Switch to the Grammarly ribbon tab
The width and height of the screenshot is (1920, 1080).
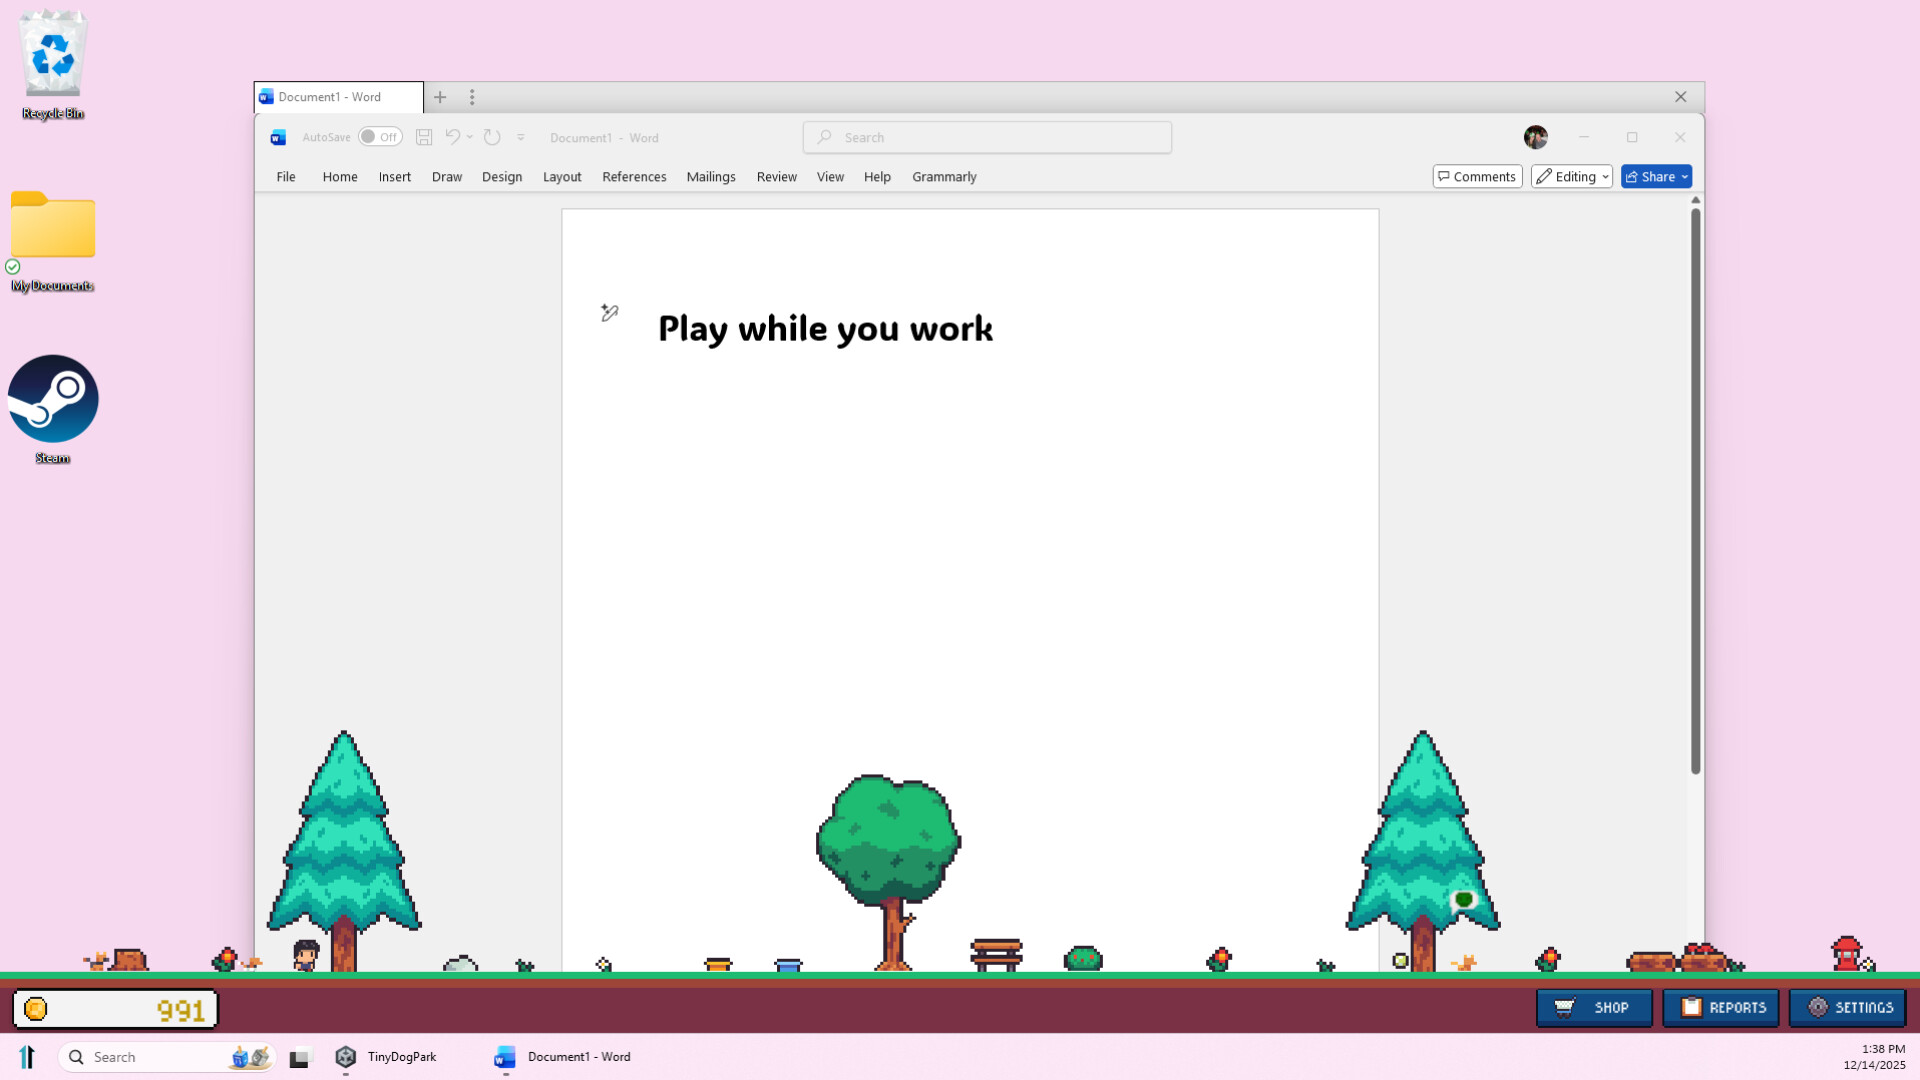(943, 176)
